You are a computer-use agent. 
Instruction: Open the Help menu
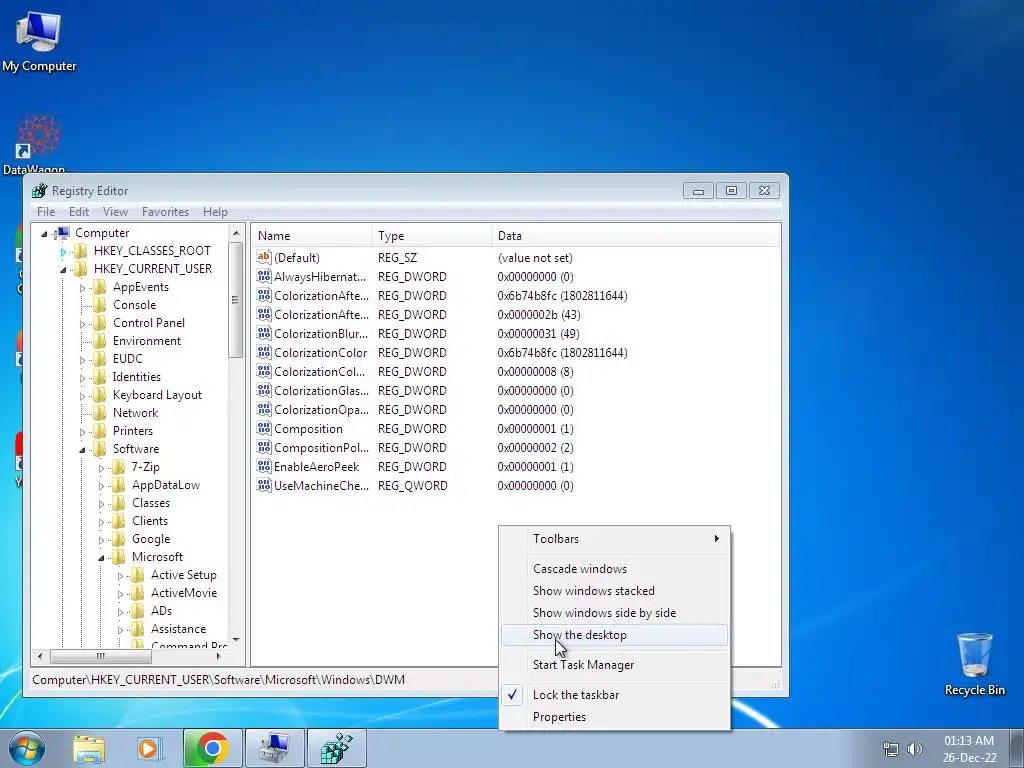tap(215, 212)
